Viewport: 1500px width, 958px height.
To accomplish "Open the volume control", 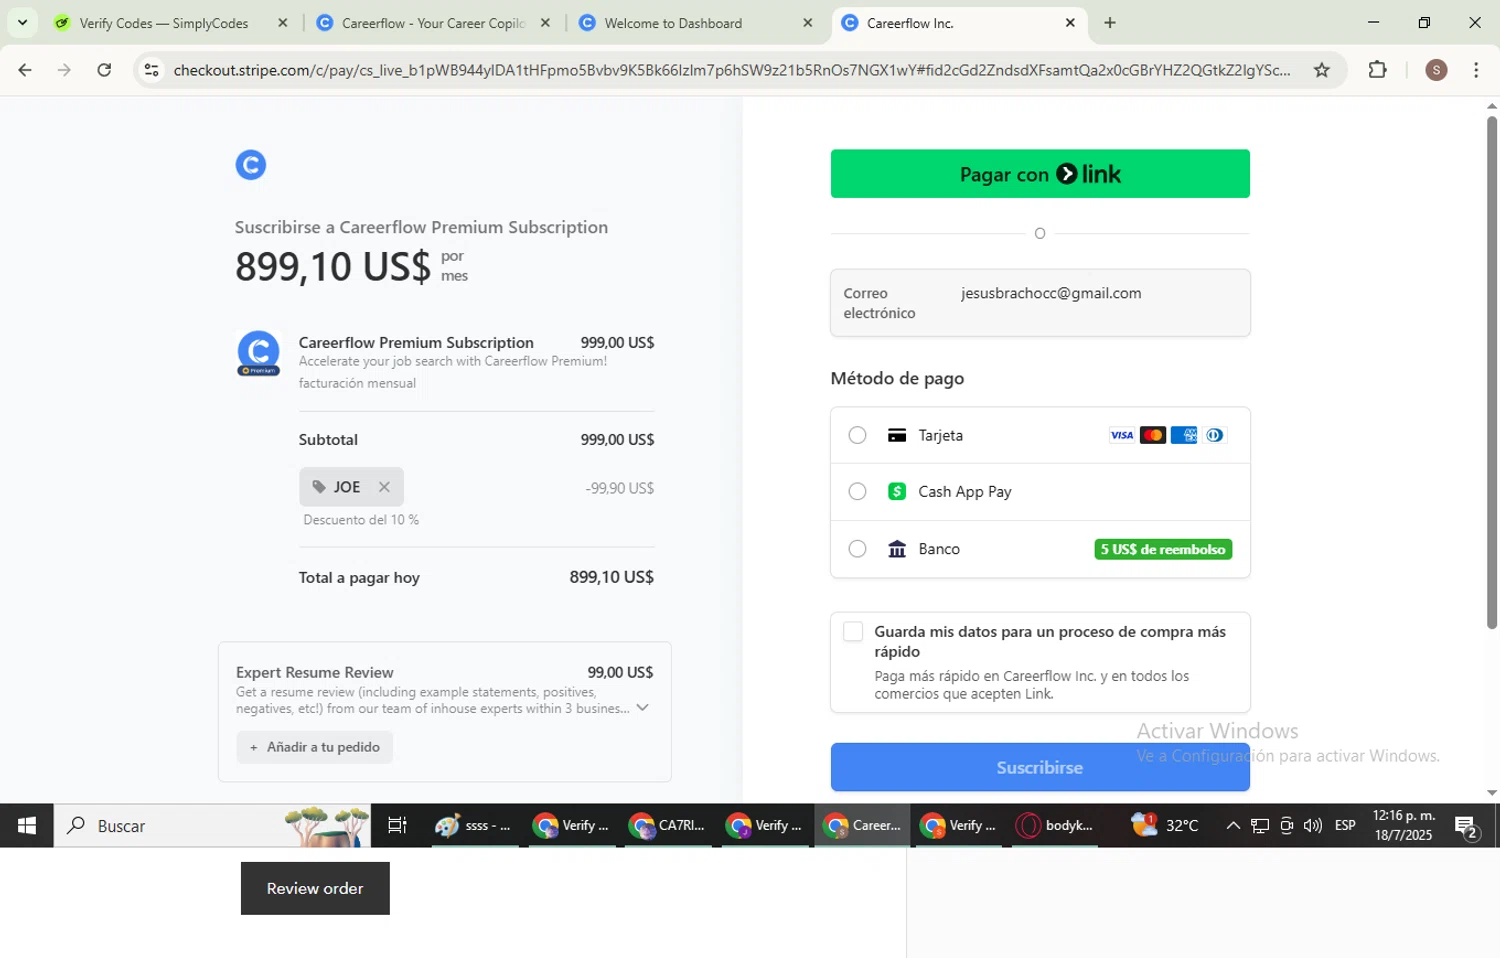I will click(1313, 825).
